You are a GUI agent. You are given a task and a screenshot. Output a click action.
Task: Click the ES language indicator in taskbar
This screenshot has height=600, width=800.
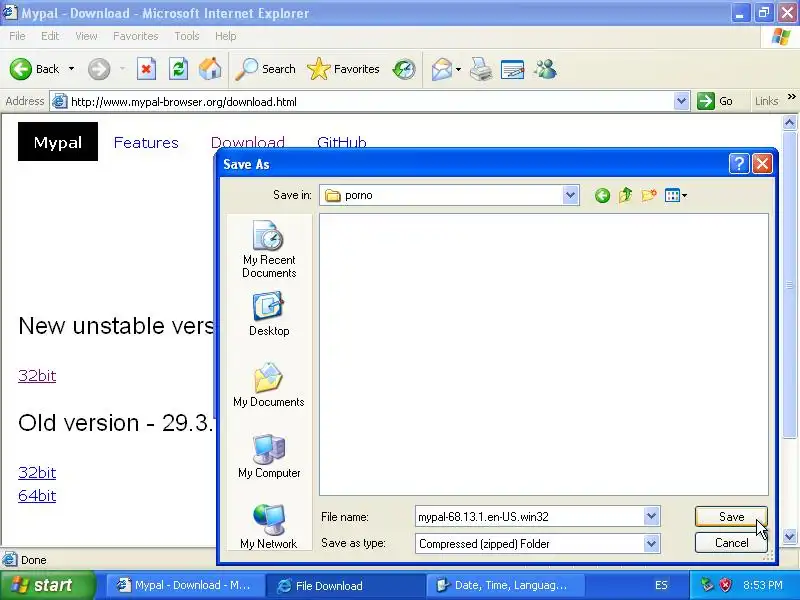661,585
